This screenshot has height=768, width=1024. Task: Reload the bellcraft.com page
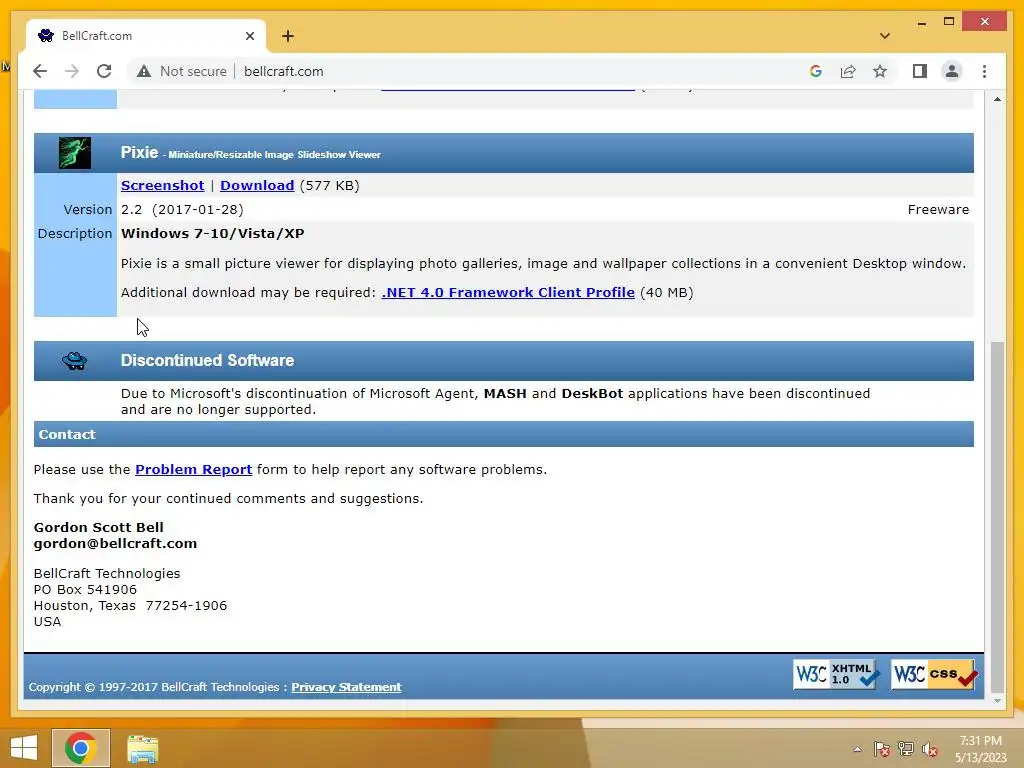104,71
